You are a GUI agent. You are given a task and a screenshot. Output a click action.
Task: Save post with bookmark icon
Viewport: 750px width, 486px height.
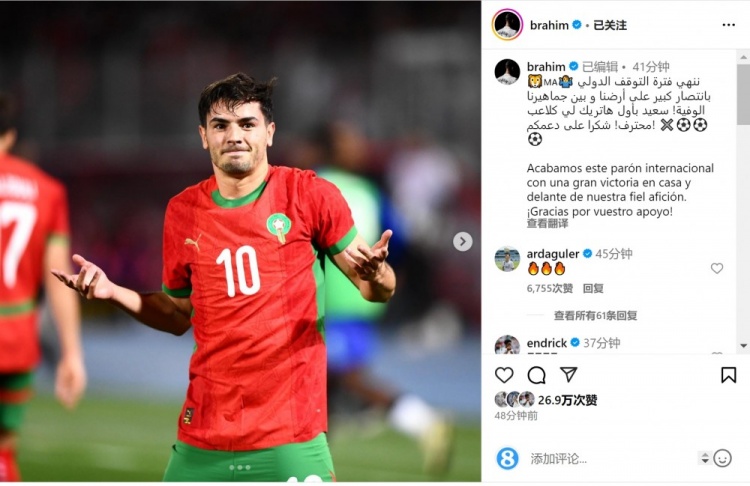728,375
